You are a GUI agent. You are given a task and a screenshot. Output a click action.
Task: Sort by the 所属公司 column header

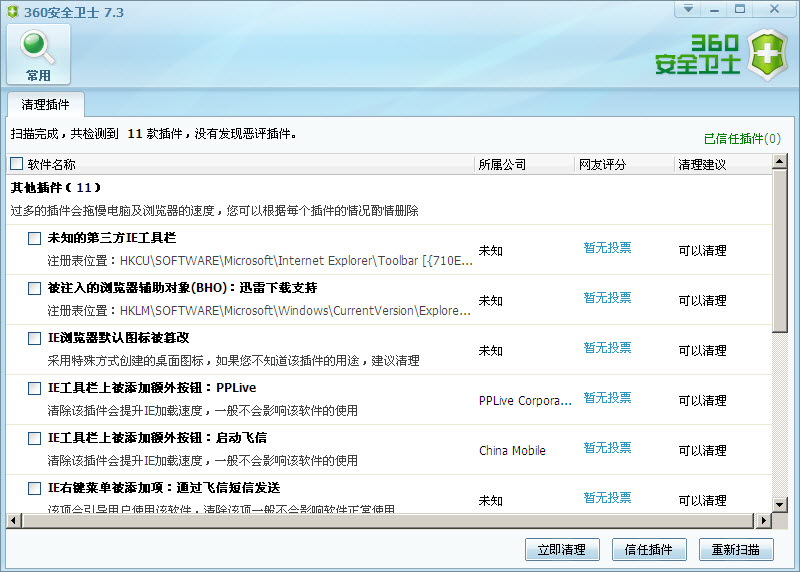coord(502,164)
